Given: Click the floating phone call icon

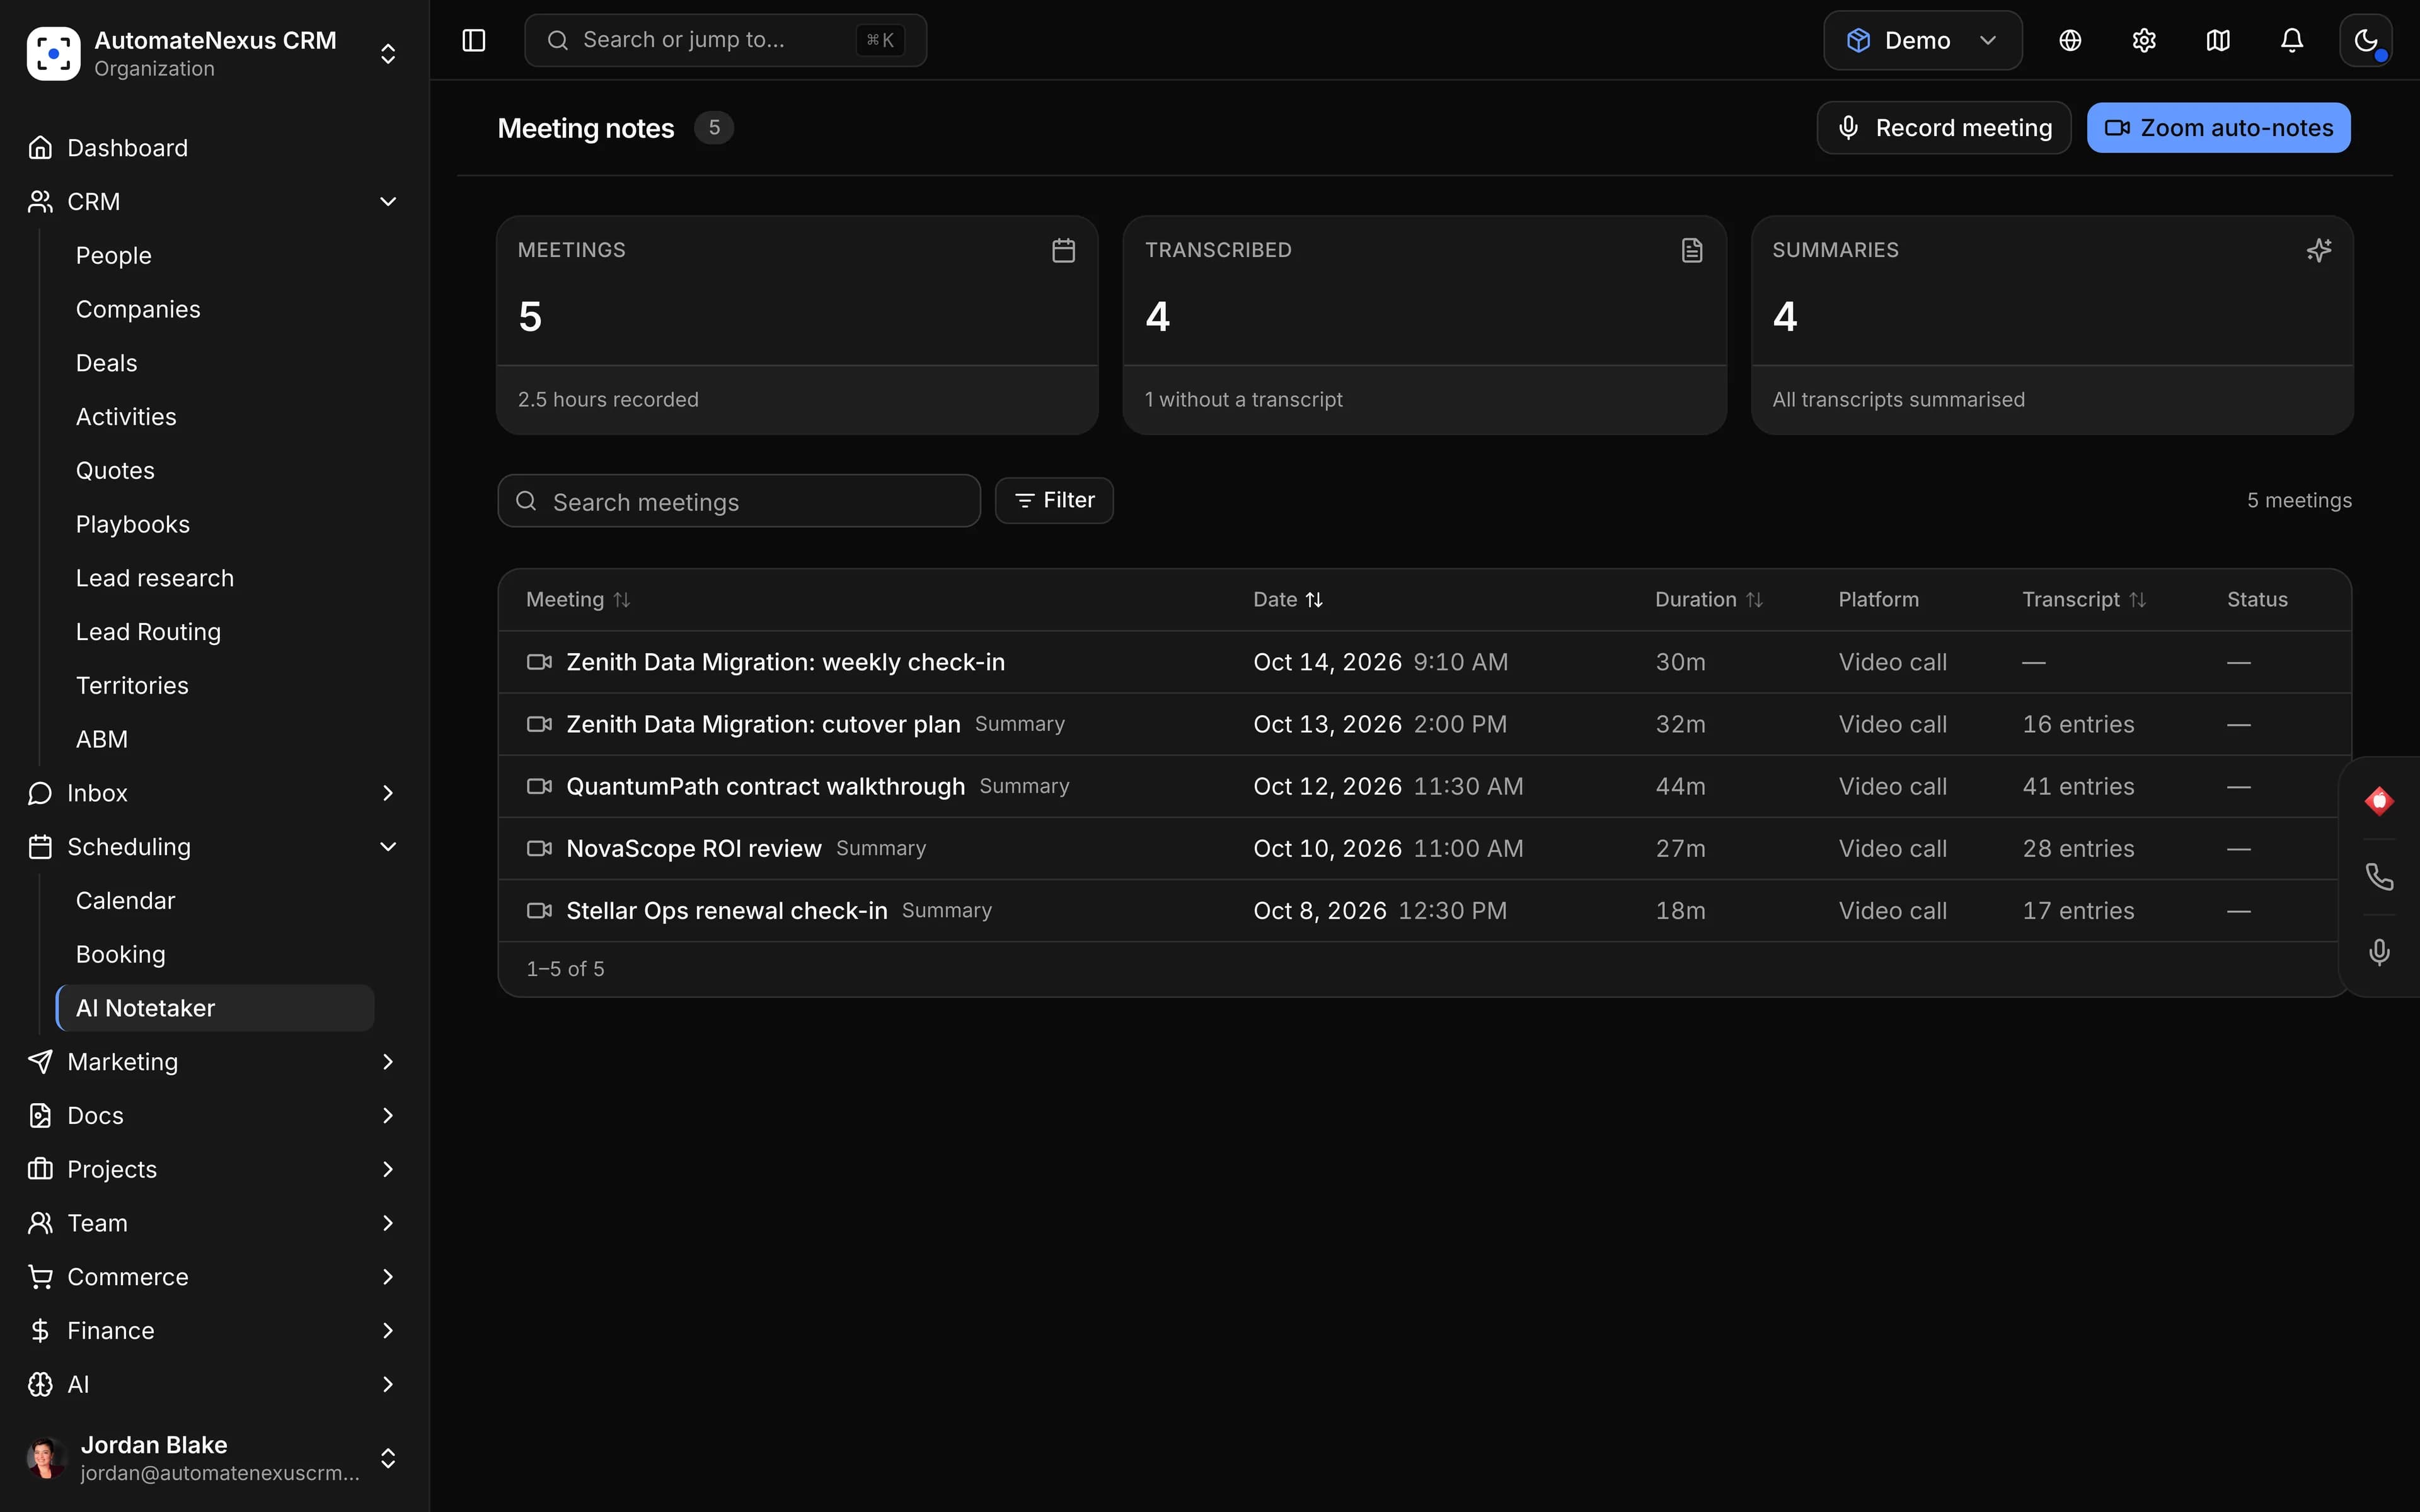Looking at the screenshot, I should (2379, 877).
